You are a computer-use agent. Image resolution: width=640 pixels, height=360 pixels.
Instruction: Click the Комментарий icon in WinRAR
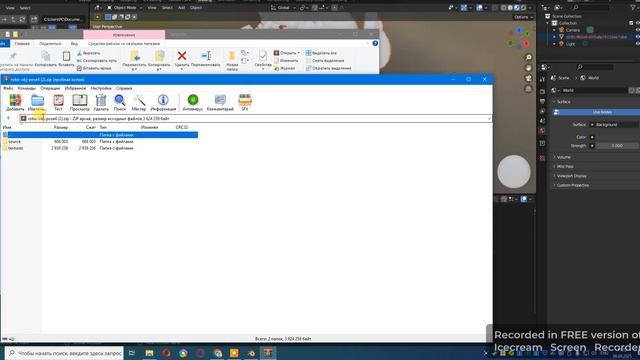coord(220,100)
